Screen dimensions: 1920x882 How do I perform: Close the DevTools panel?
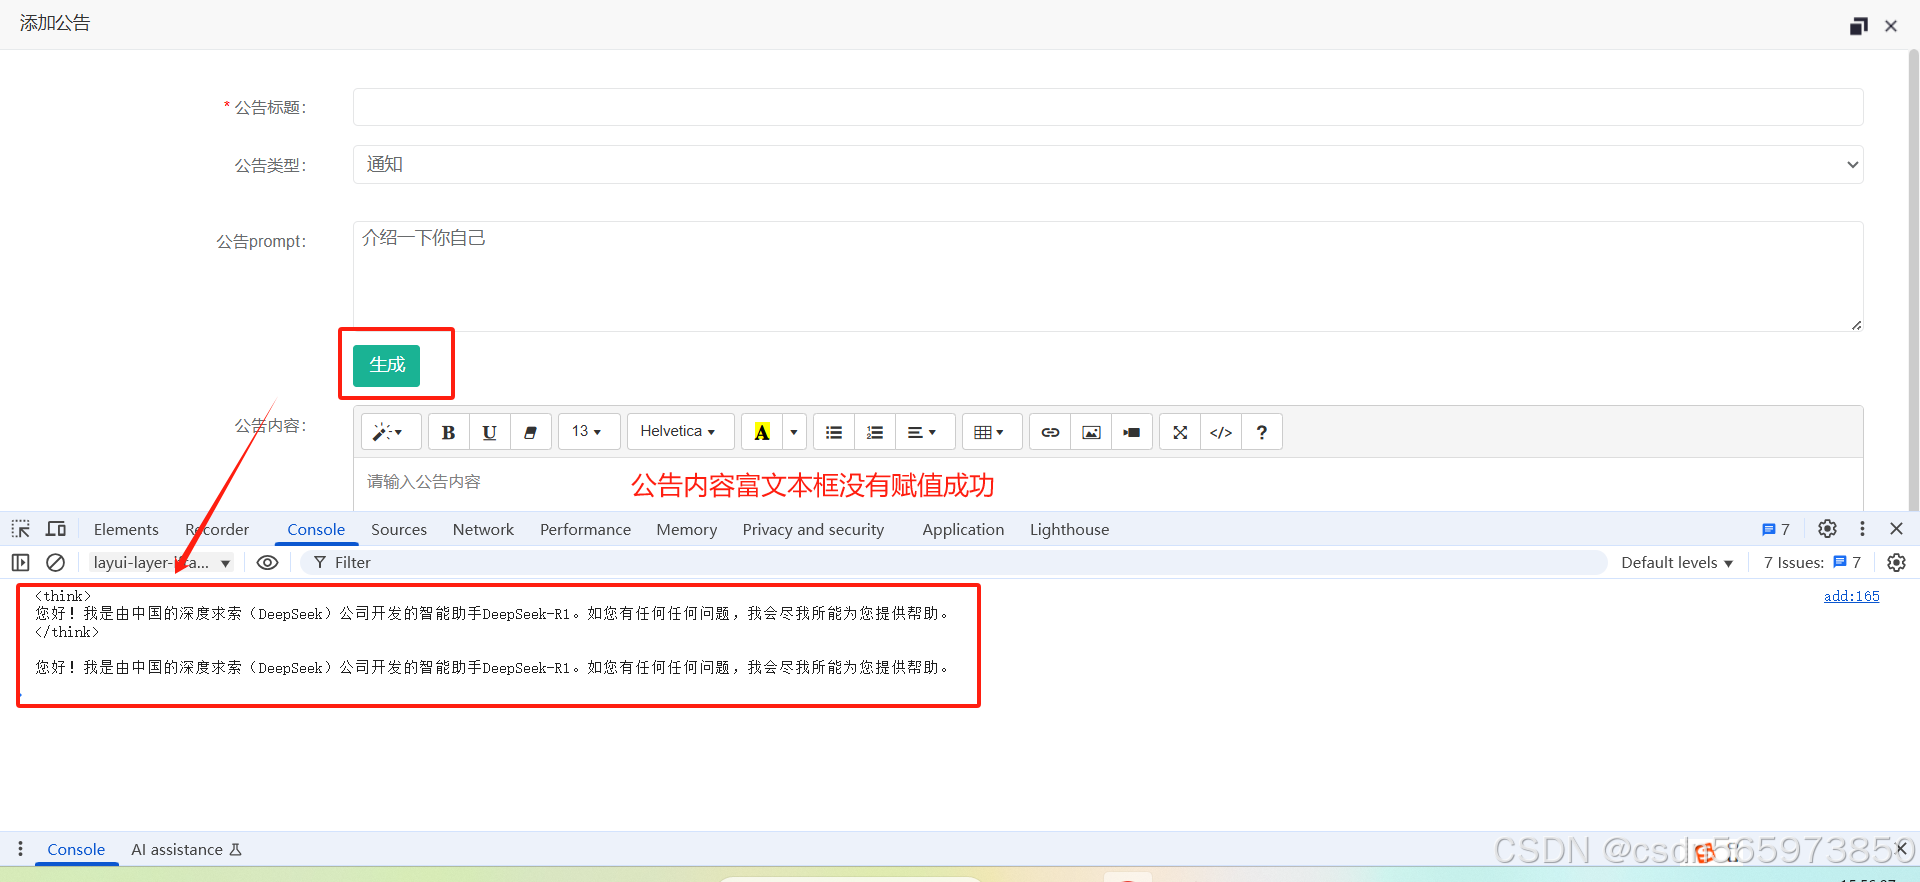coord(1896,529)
